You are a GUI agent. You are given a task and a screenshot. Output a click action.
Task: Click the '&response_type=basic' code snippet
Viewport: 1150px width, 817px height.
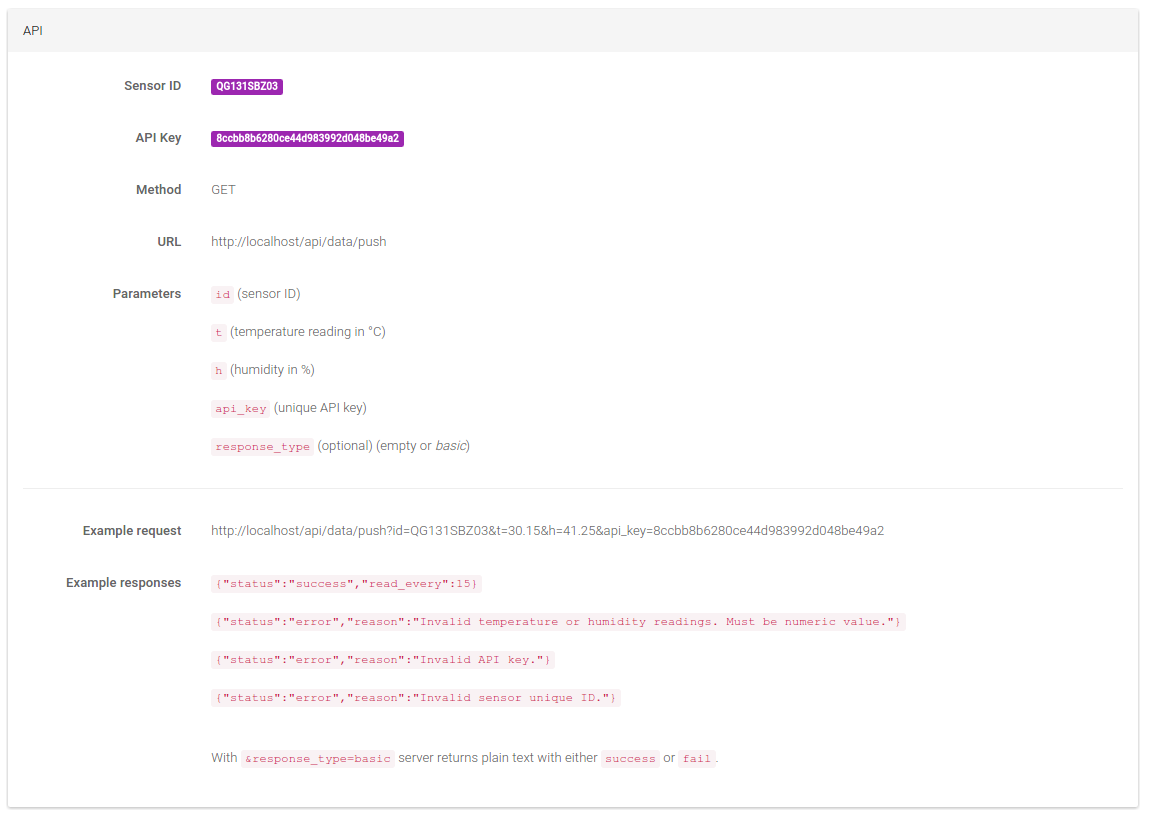(318, 759)
